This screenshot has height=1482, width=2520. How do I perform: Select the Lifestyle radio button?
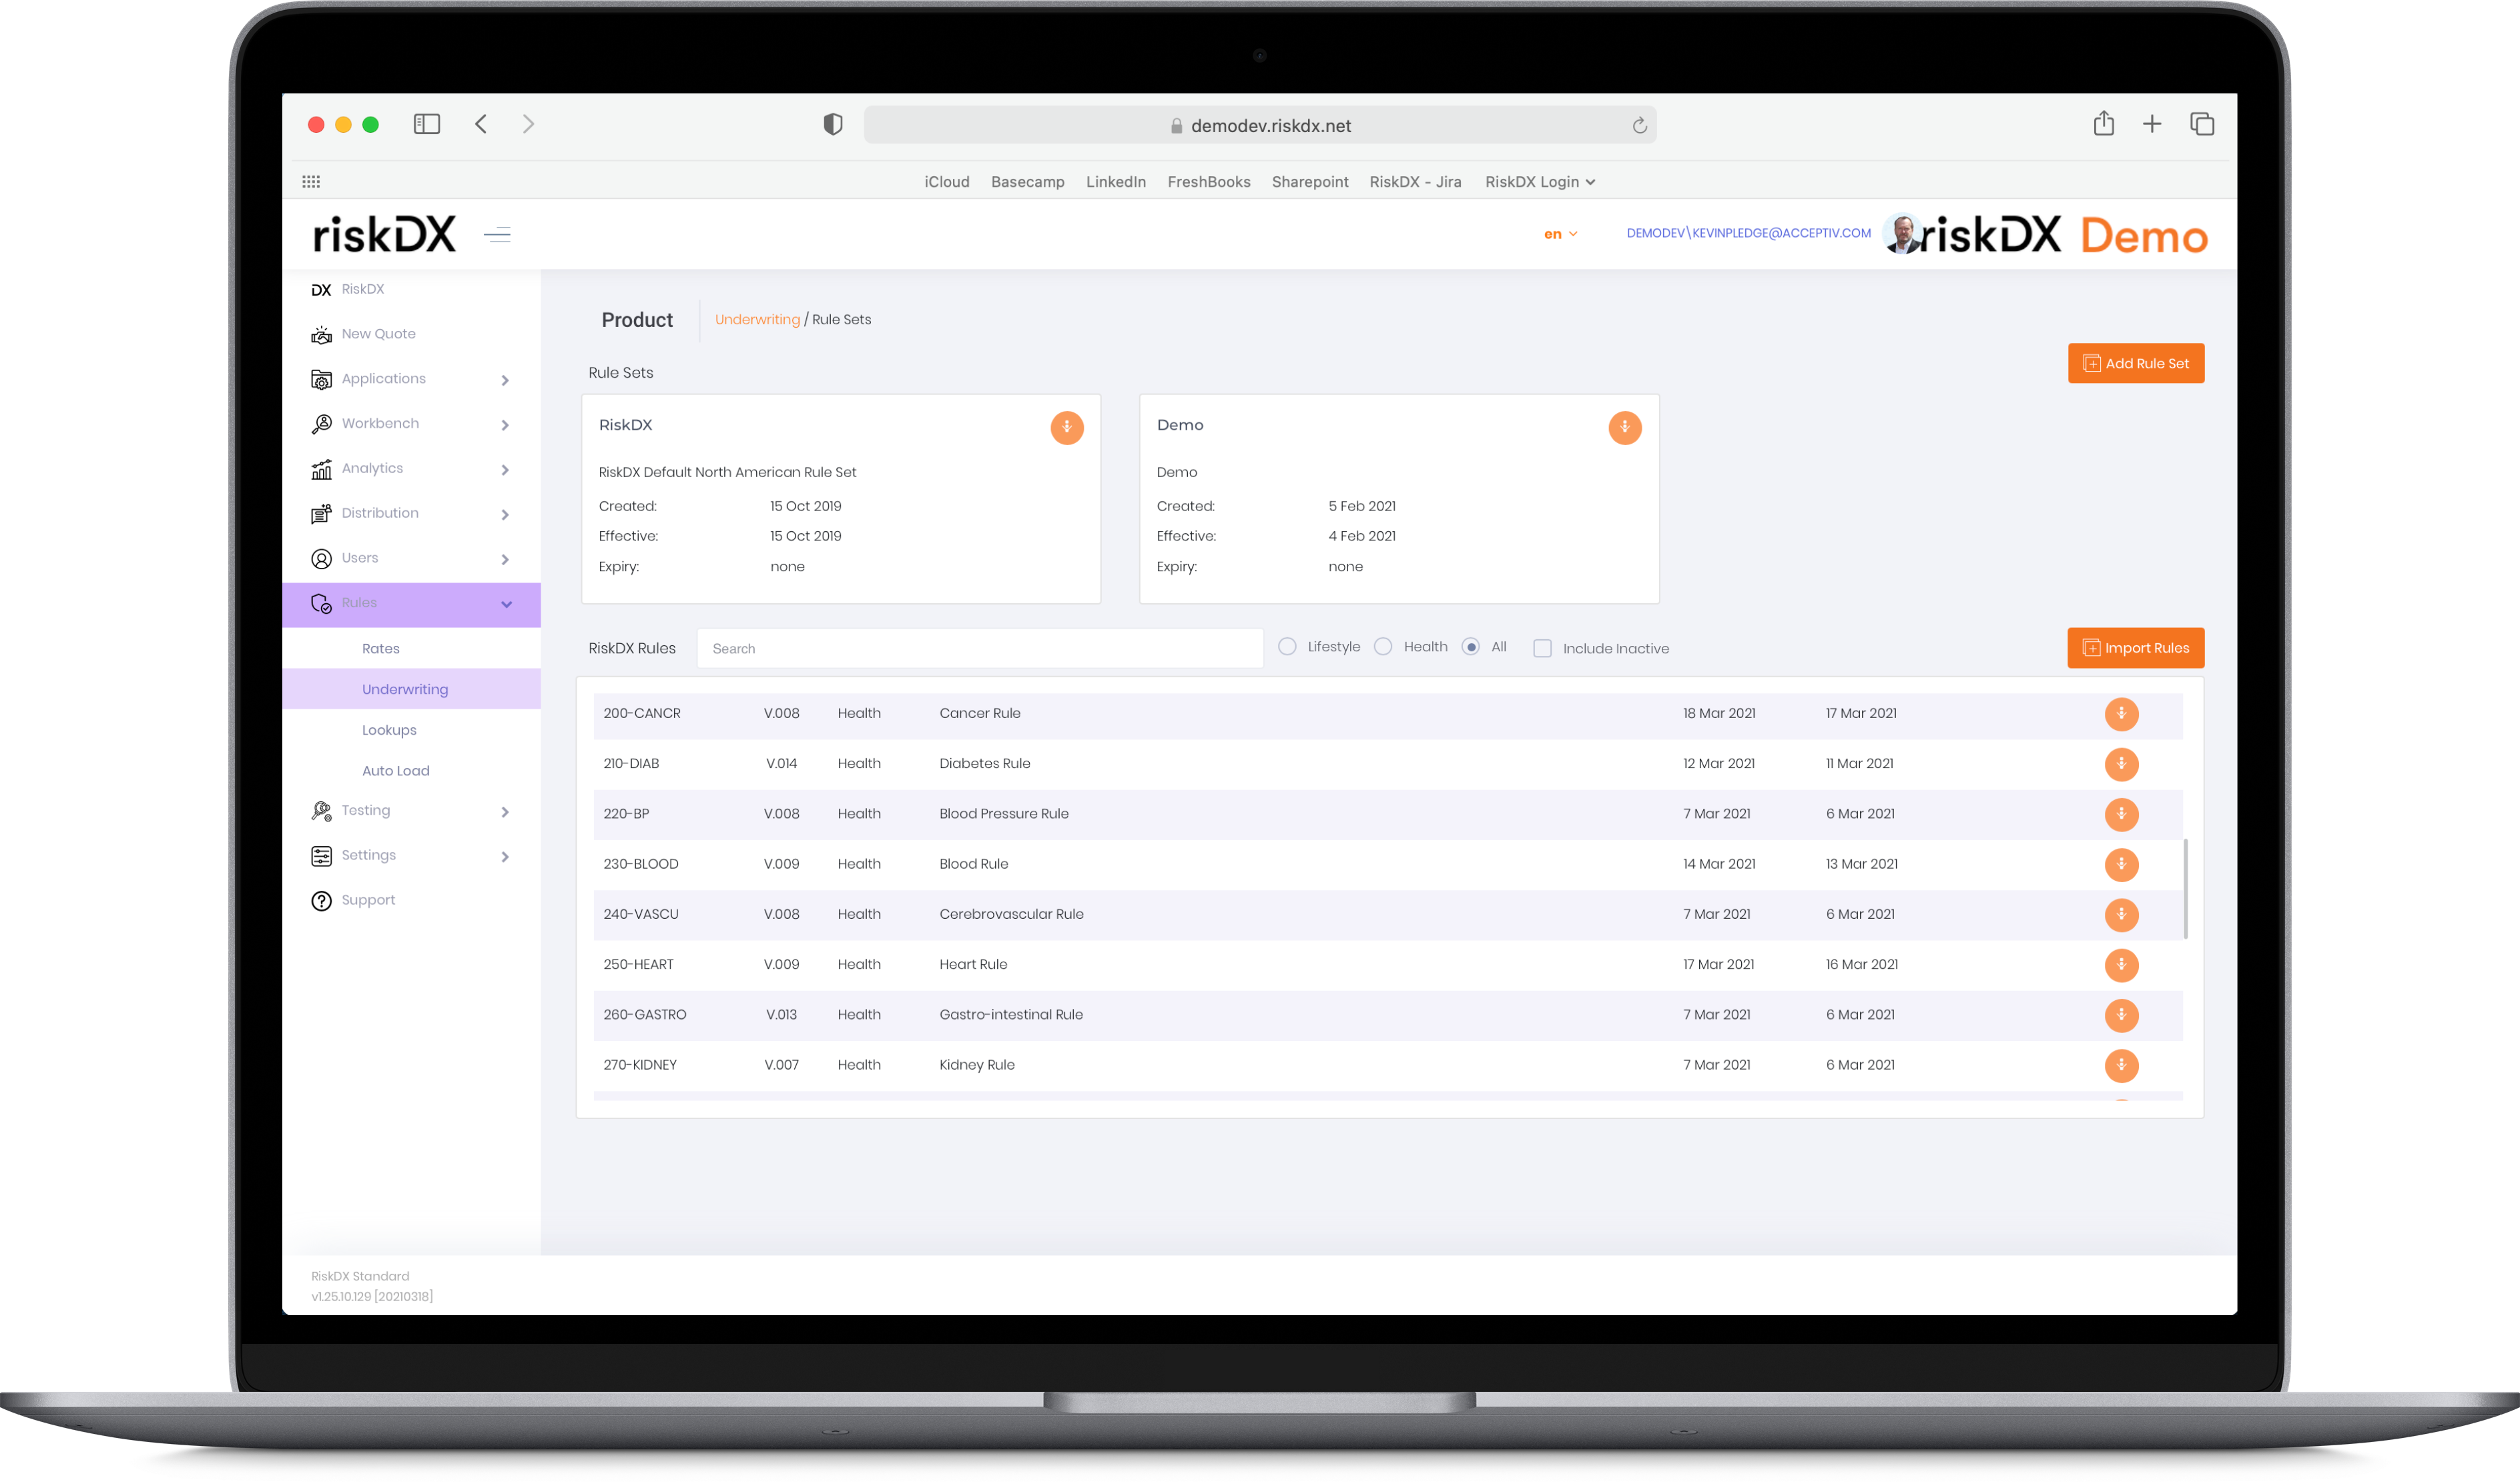1287,647
